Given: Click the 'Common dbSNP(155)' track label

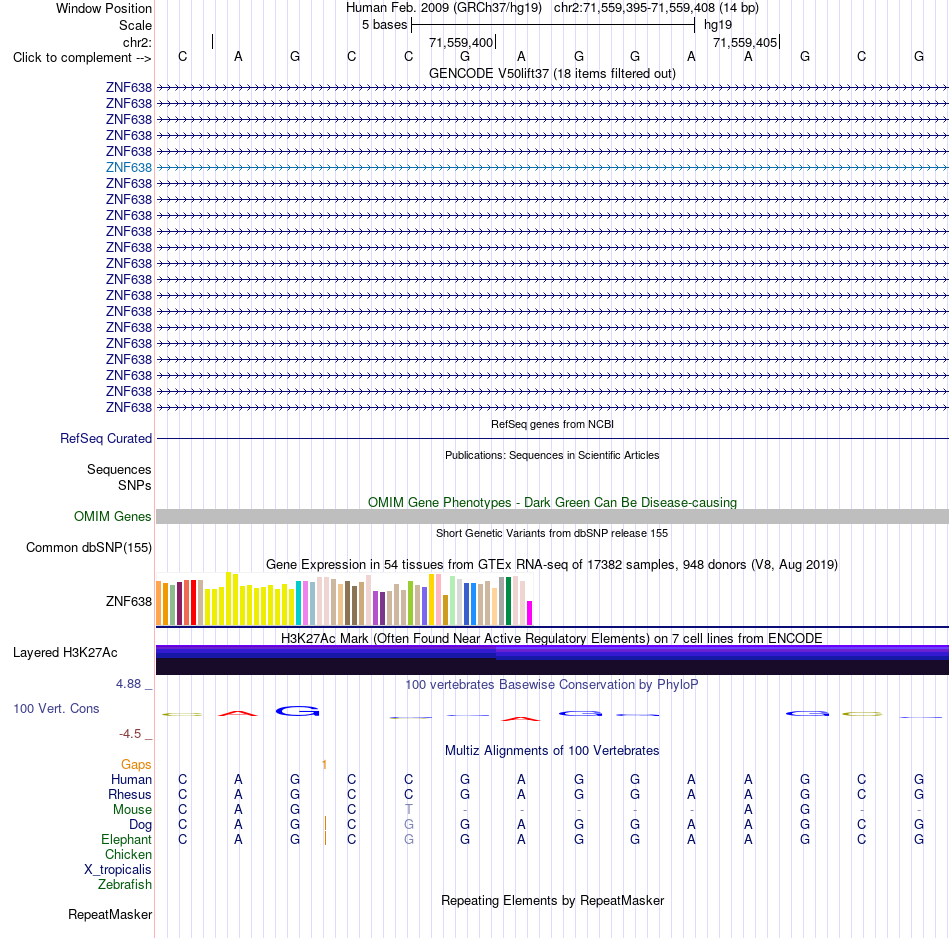Looking at the screenshot, I should tap(88, 547).
